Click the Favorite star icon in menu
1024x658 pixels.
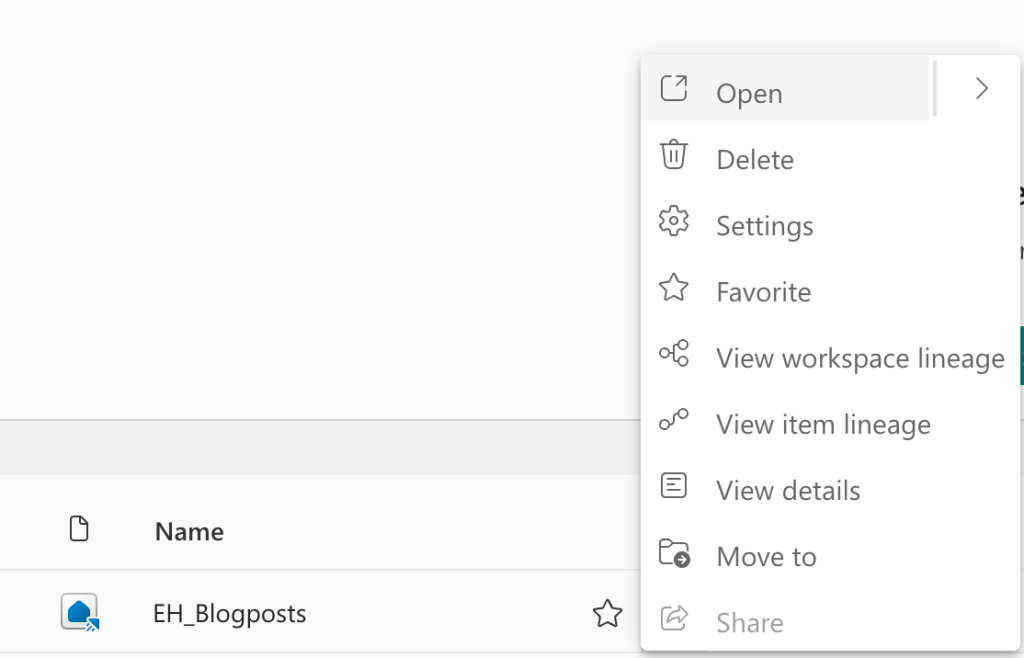[674, 289]
